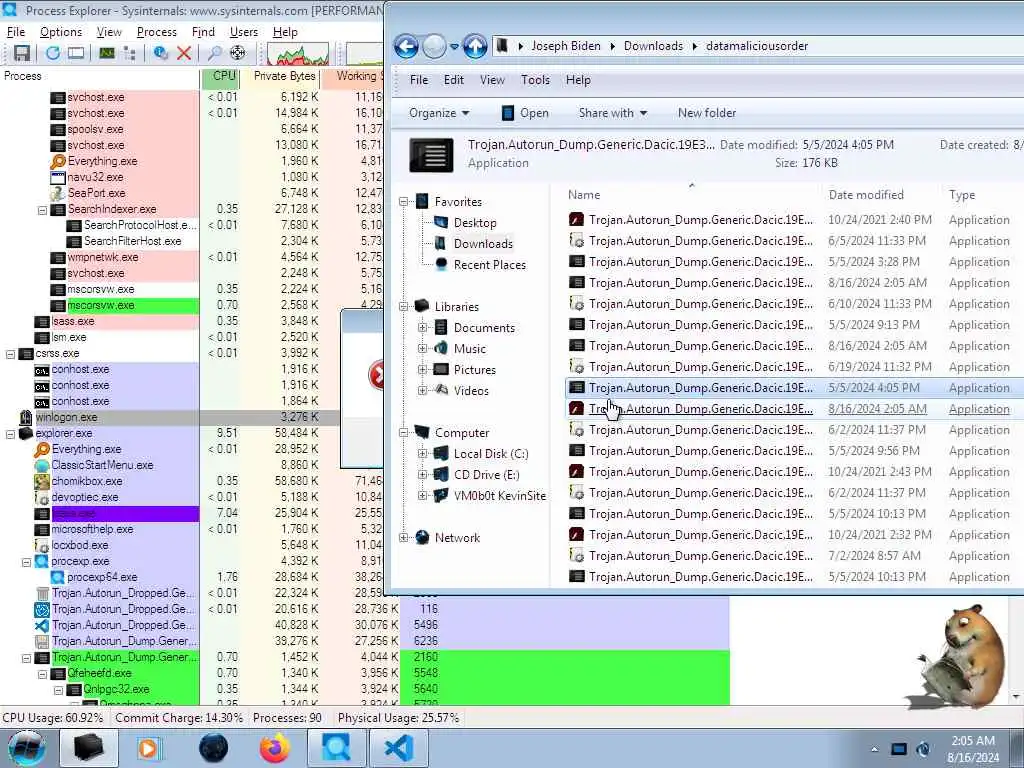Screen dimensions: 1024x768
Task: Click the ClassicStartMenu.exe process icon
Action: click(x=42, y=465)
